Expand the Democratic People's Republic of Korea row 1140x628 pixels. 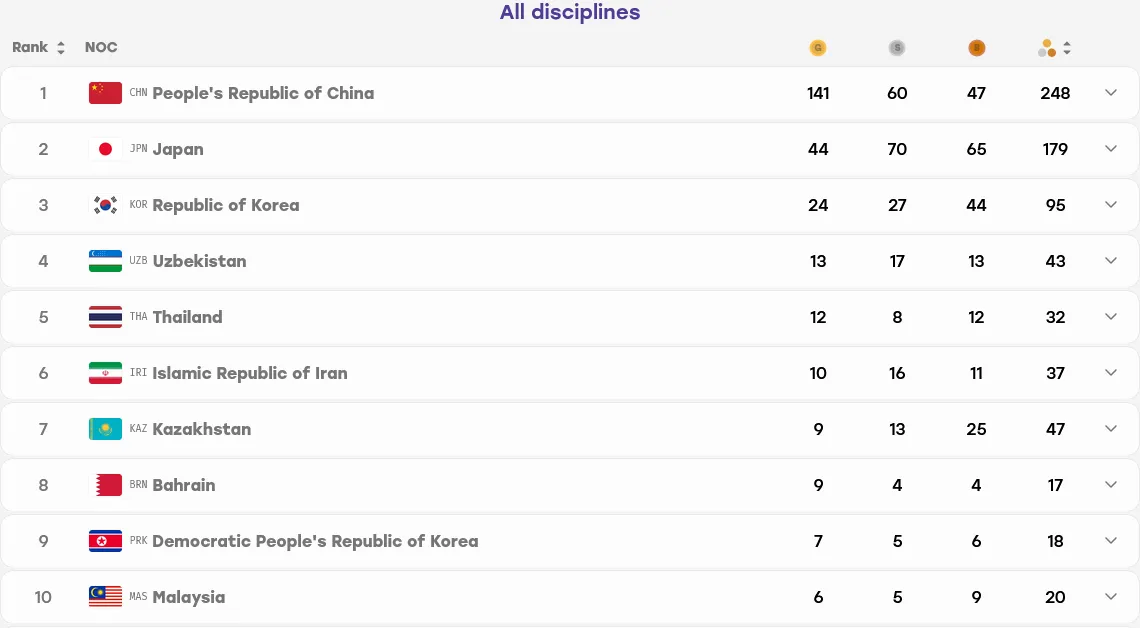tap(1110, 541)
